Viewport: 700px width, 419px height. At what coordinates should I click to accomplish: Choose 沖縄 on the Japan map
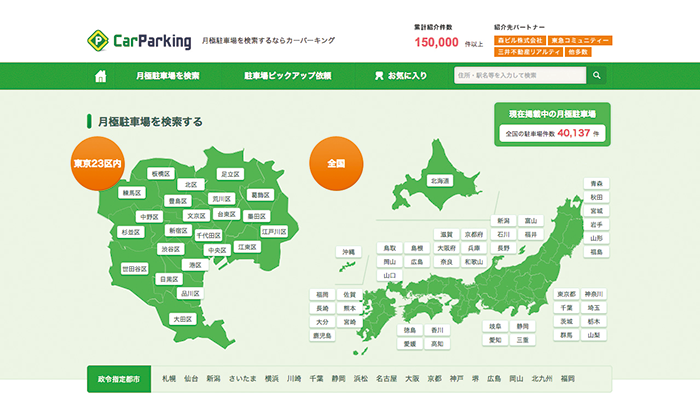tap(348, 252)
